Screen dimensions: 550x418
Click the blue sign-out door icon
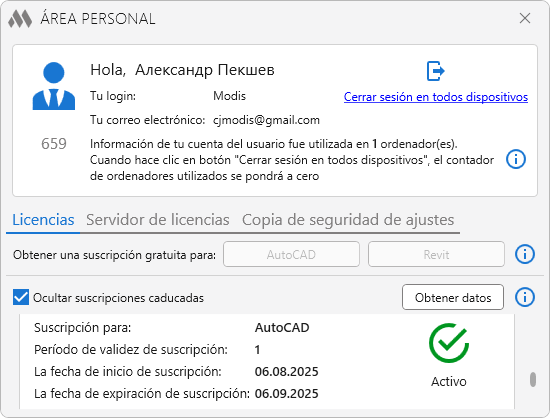[x=436, y=71]
